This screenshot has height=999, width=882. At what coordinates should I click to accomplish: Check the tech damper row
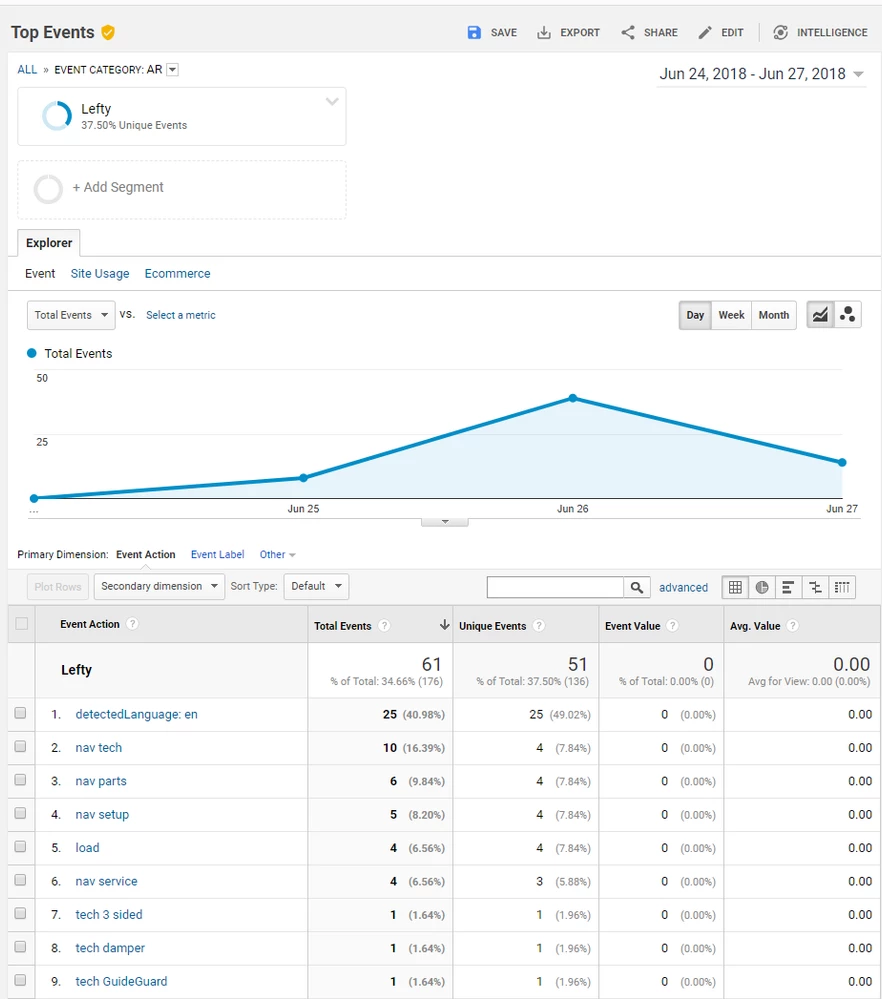pyautogui.click(x=20, y=947)
